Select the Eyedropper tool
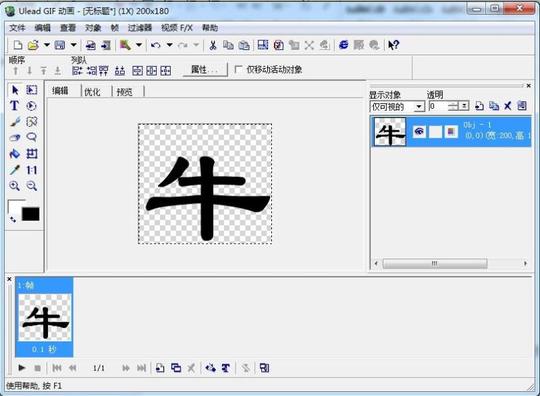Image resolution: width=540 pixels, height=396 pixels. click(x=14, y=170)
